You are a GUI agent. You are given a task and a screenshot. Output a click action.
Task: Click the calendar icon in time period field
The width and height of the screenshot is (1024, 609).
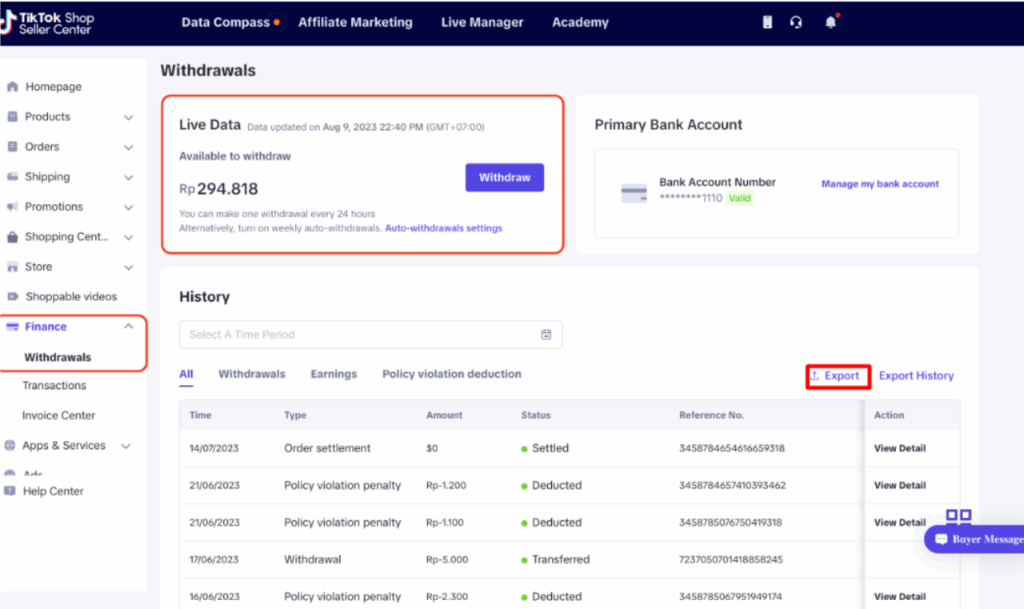pyautogui.click(x=546, y=335)
